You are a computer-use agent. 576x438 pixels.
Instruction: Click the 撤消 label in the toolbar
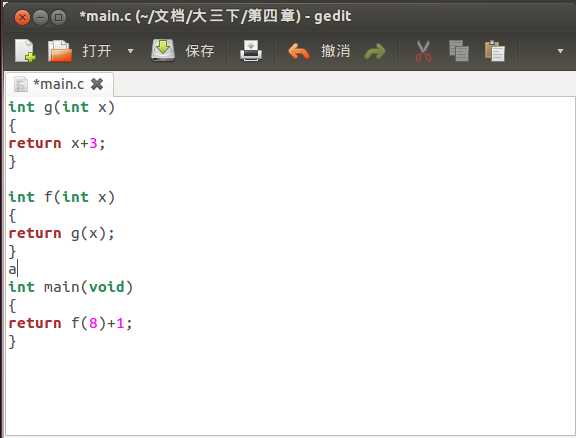coord(335,51)
